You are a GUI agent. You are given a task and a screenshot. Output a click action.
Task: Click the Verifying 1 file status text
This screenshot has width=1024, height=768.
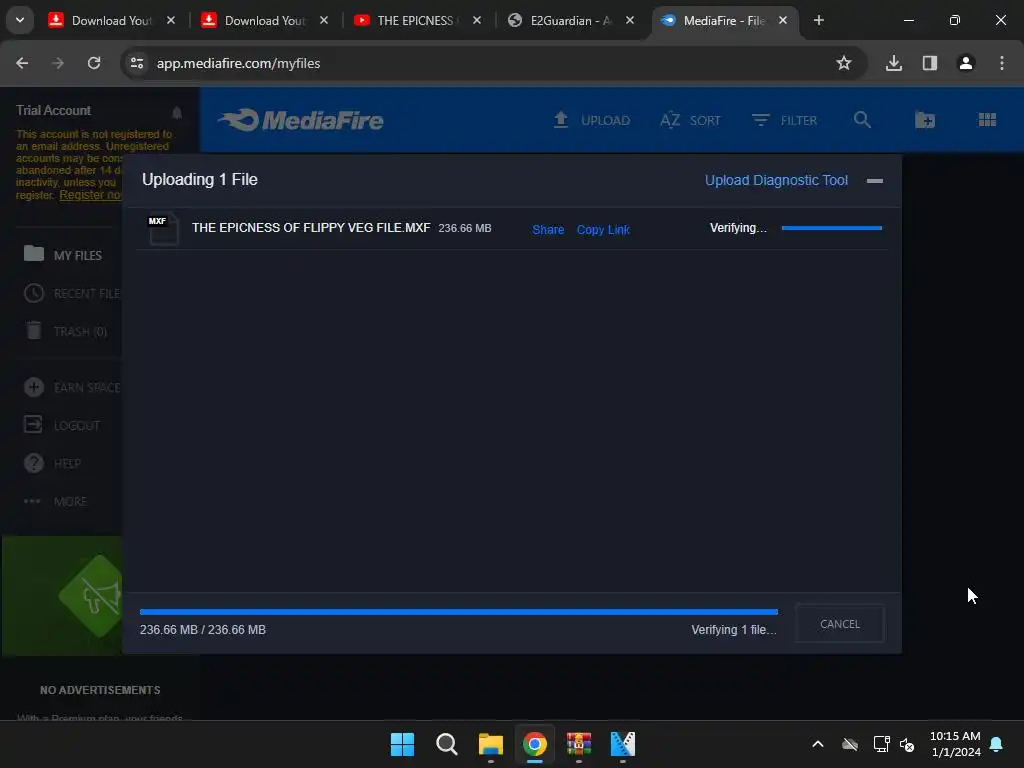click(733, 630)
